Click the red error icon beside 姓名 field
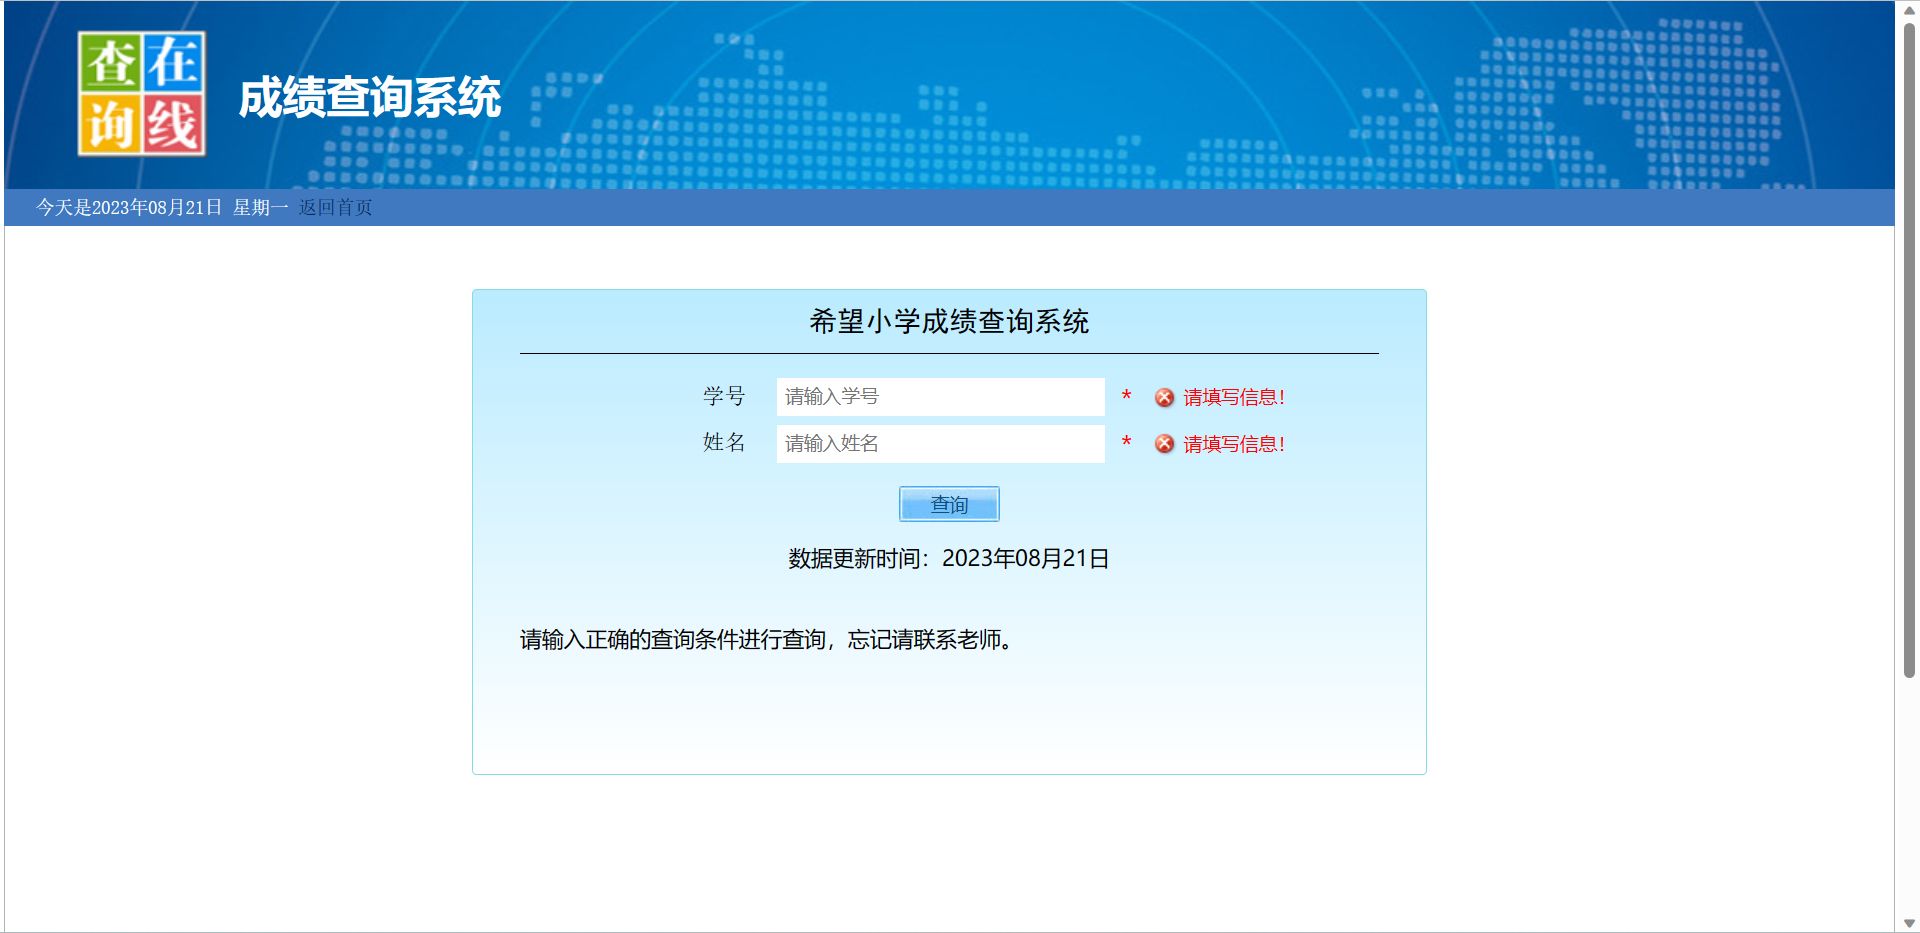The image size is (1920, 933). point(1164,444)
